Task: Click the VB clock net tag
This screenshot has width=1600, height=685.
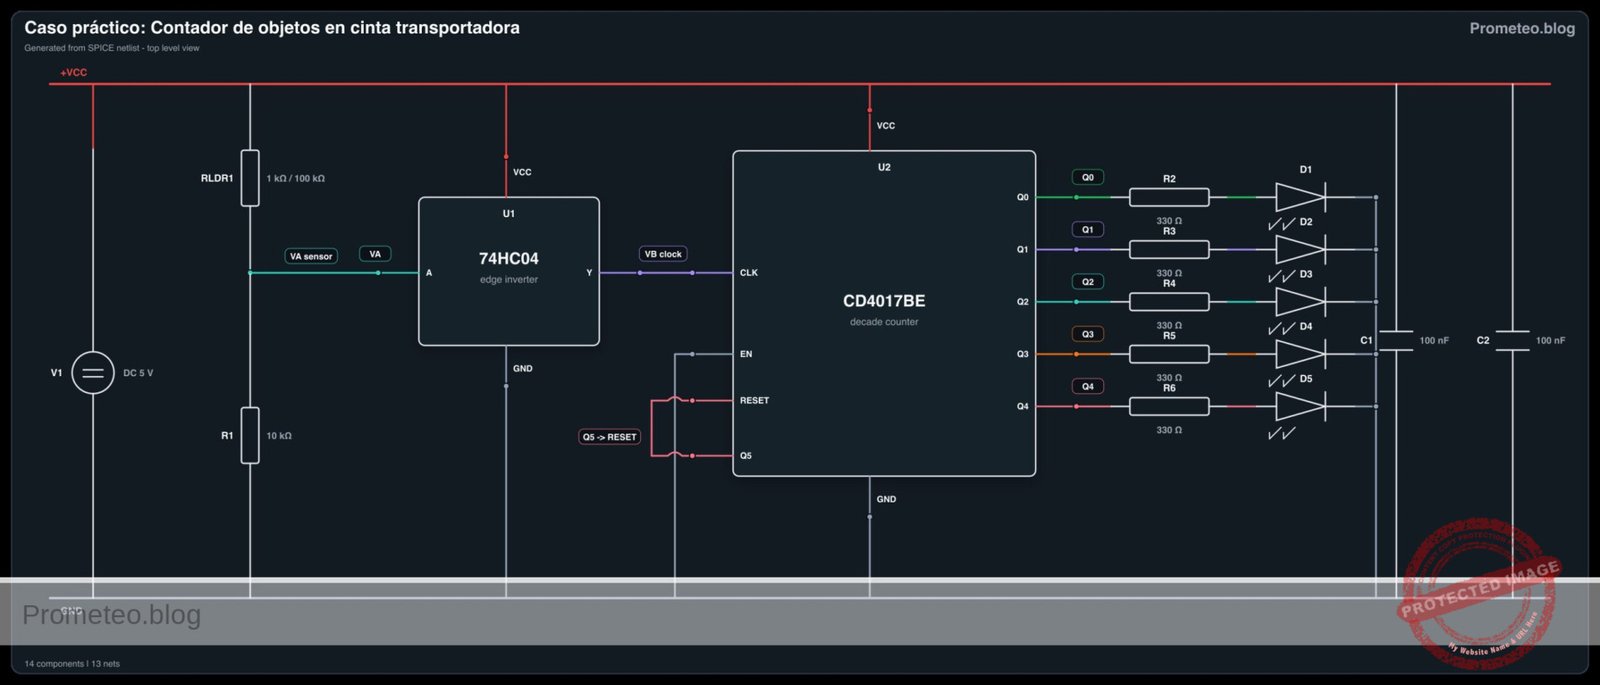Action: point(663,254)
